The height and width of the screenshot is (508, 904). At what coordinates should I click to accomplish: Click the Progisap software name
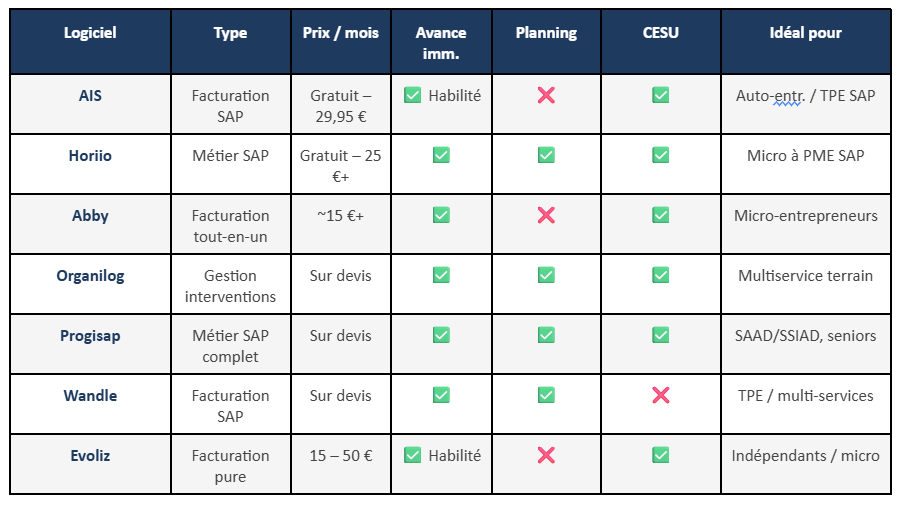pyautogui.click(x=90, y=336)
